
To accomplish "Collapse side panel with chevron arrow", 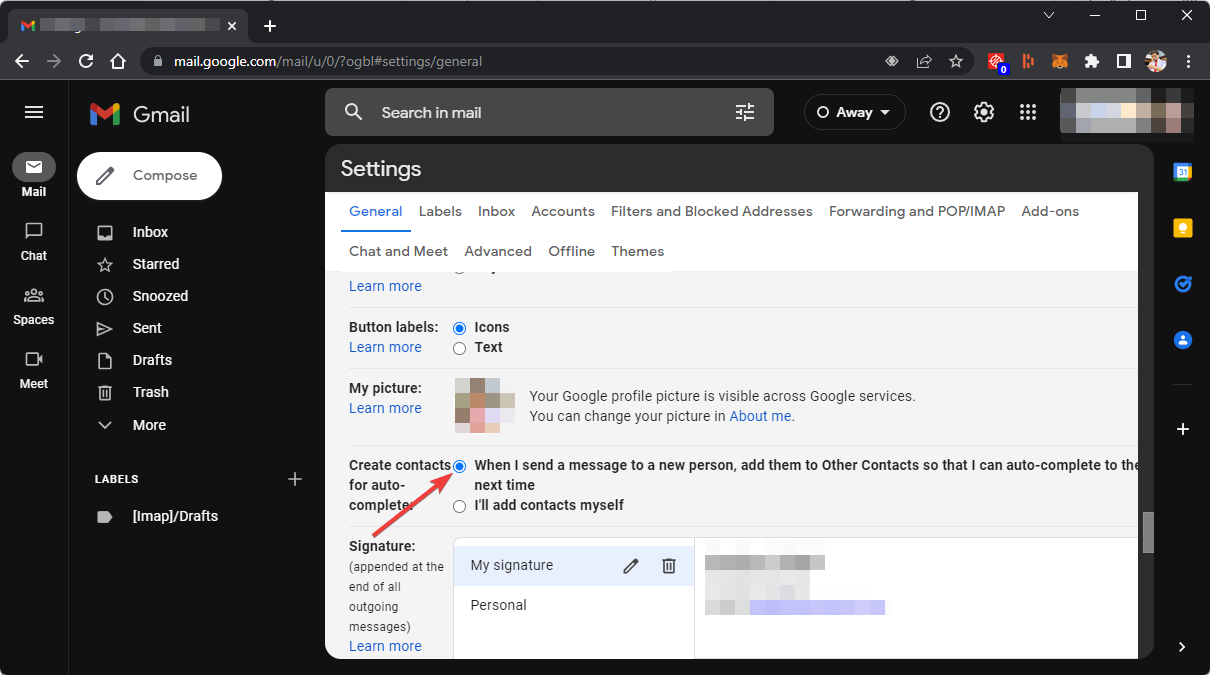I will click(1183, 647).
